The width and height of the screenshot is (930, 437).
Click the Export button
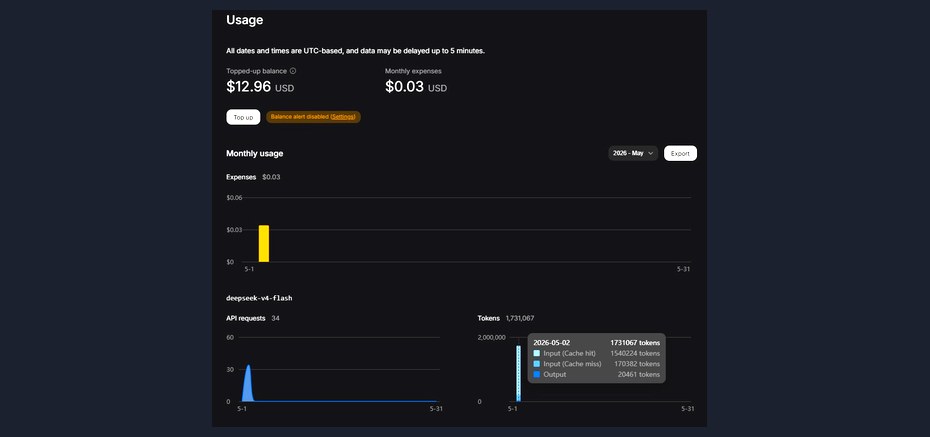click(x=680, y=154)
